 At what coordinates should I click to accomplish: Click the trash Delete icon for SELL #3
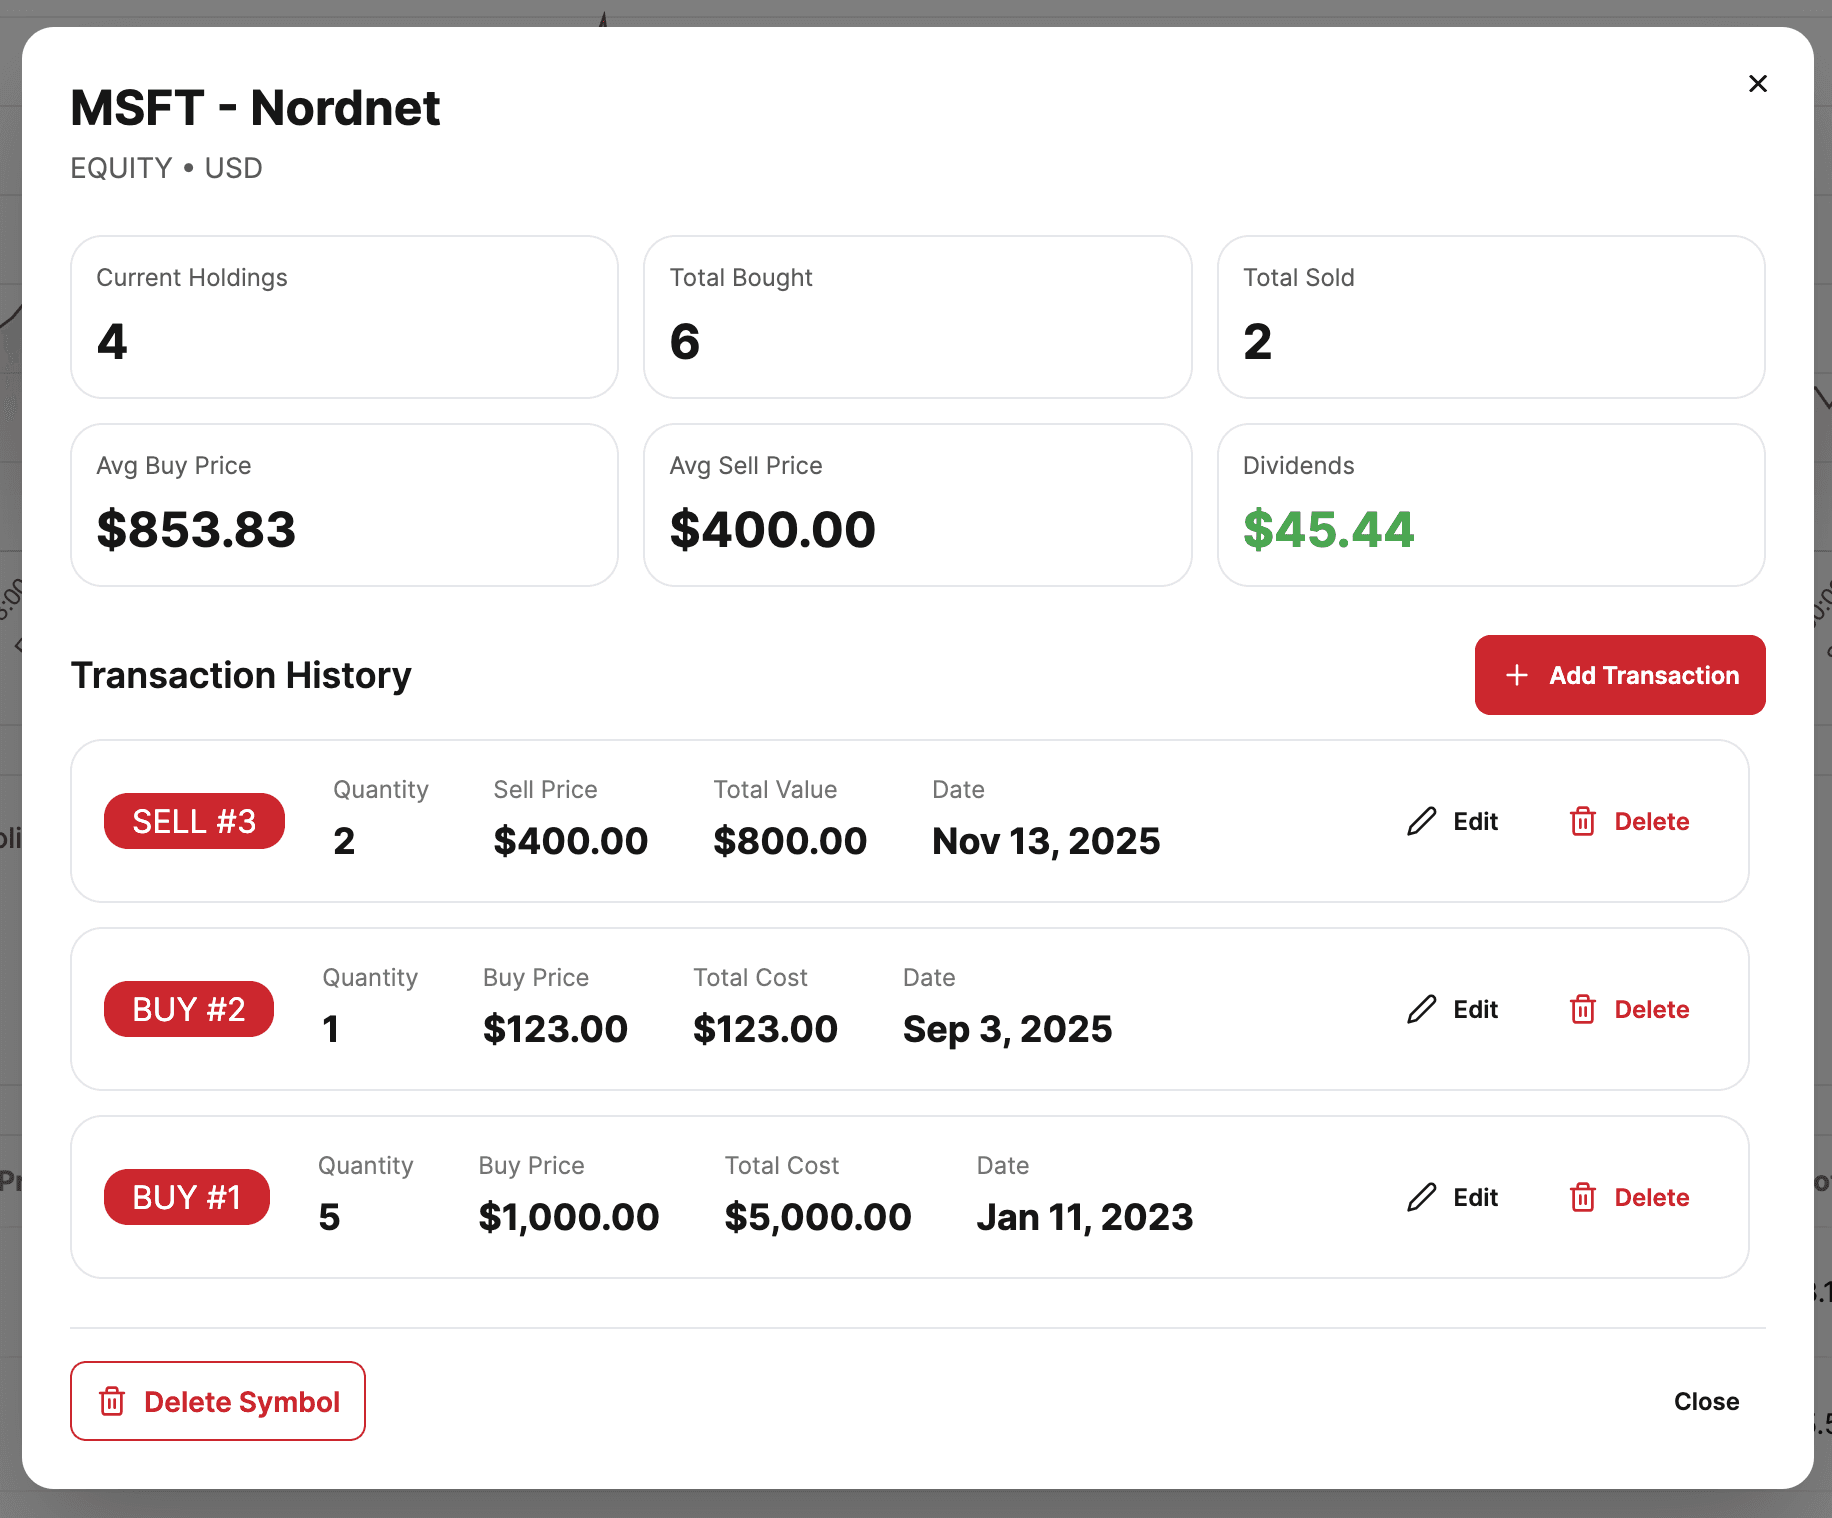point(1583,821)
